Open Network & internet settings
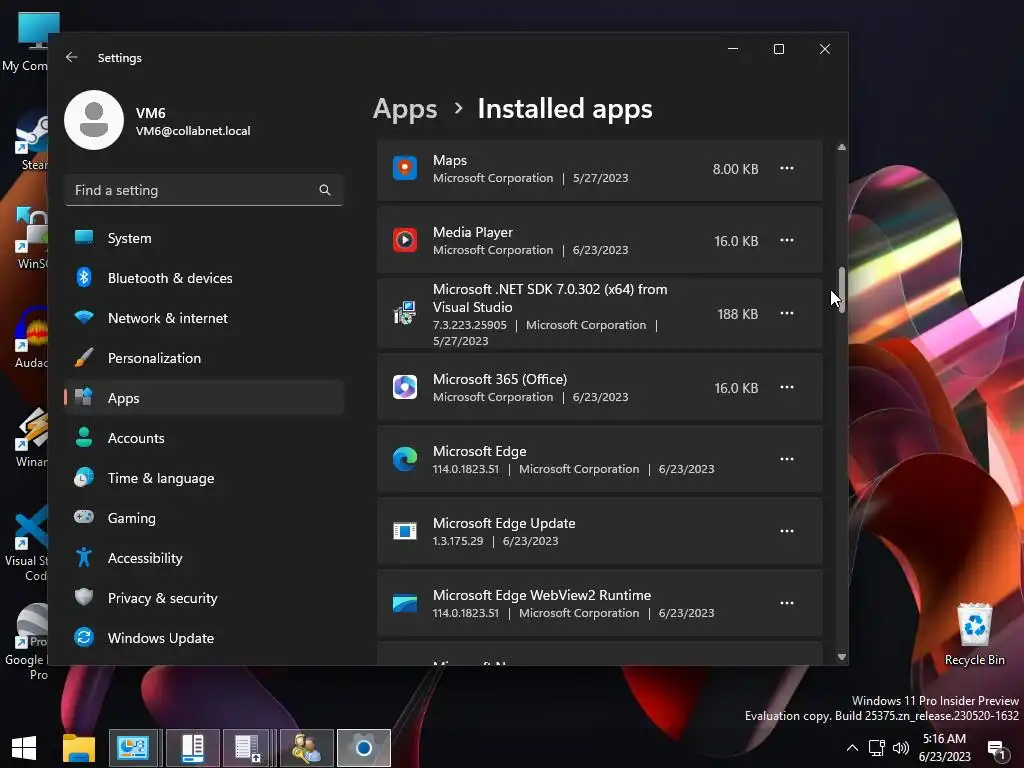1024x768 pixels. pos(204,317)
